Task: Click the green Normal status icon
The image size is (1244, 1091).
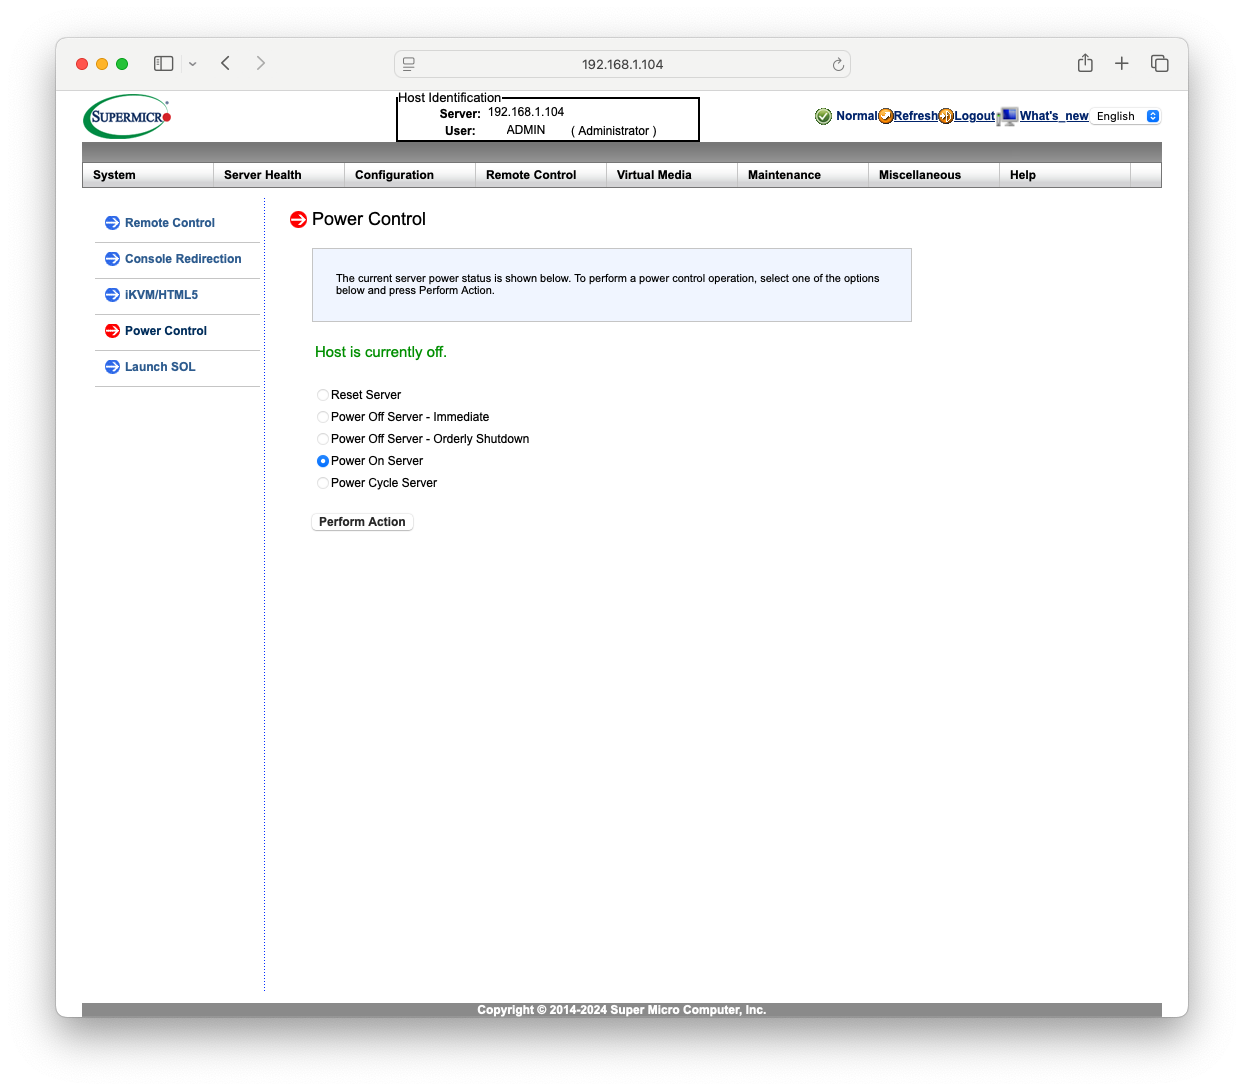Action: [823, 117]
